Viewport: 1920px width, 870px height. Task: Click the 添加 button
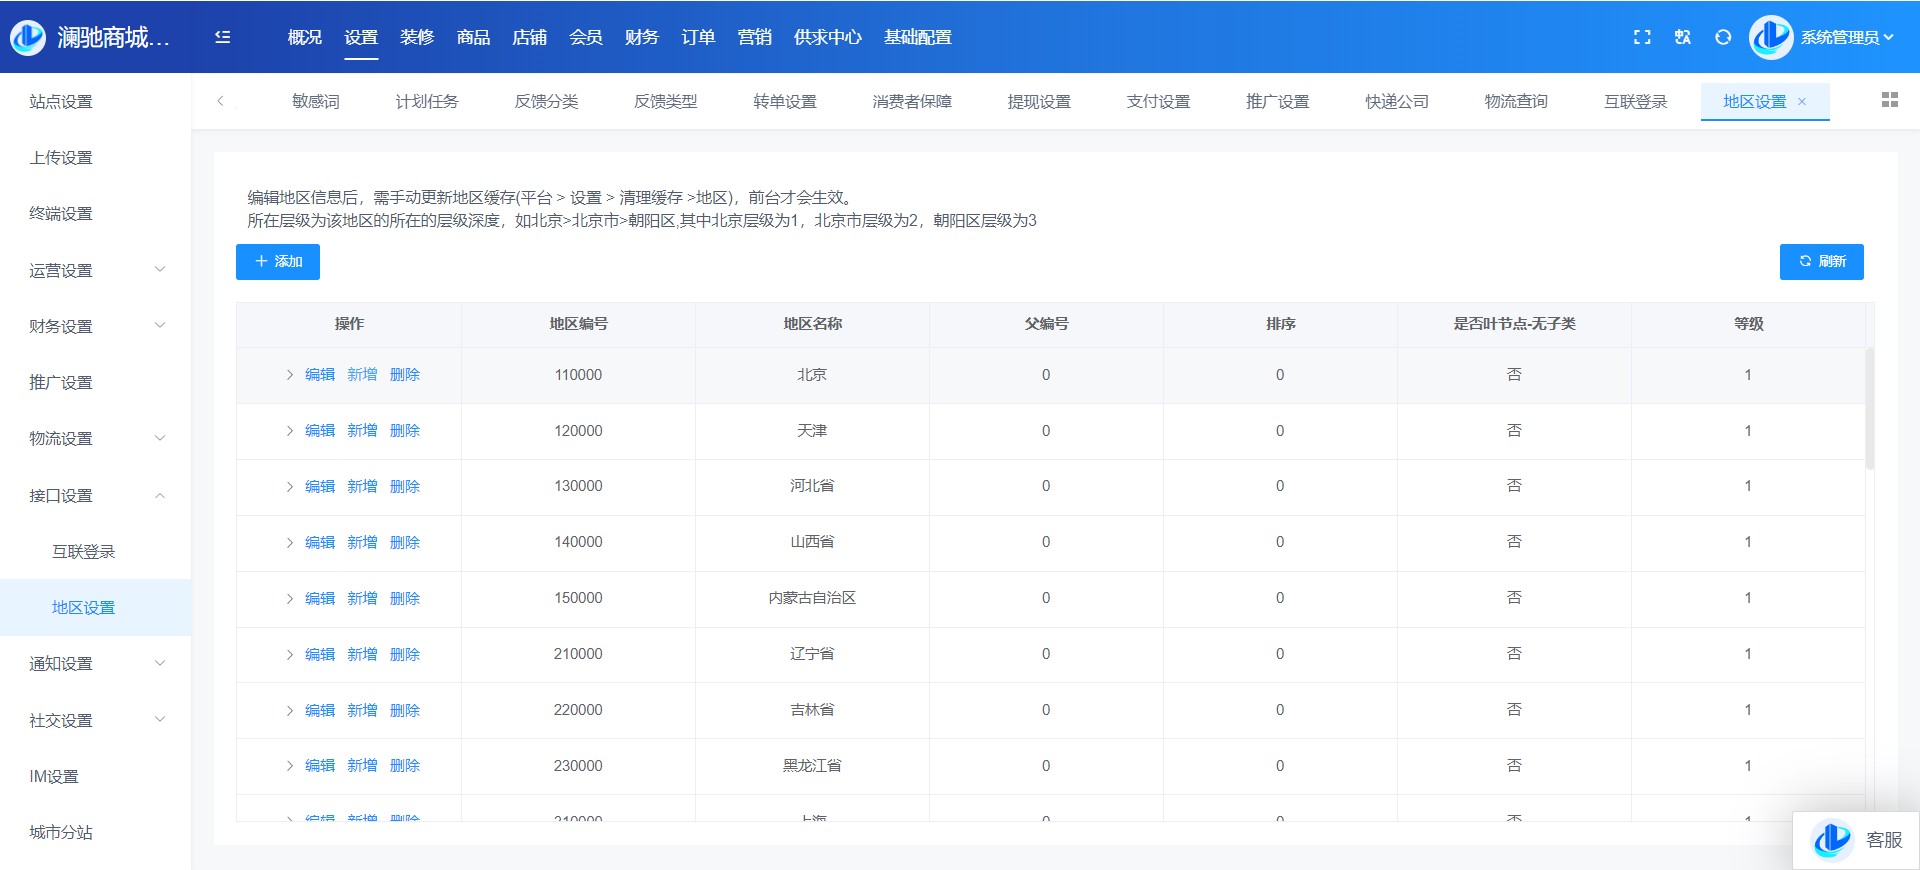click(x=278, y=262)
